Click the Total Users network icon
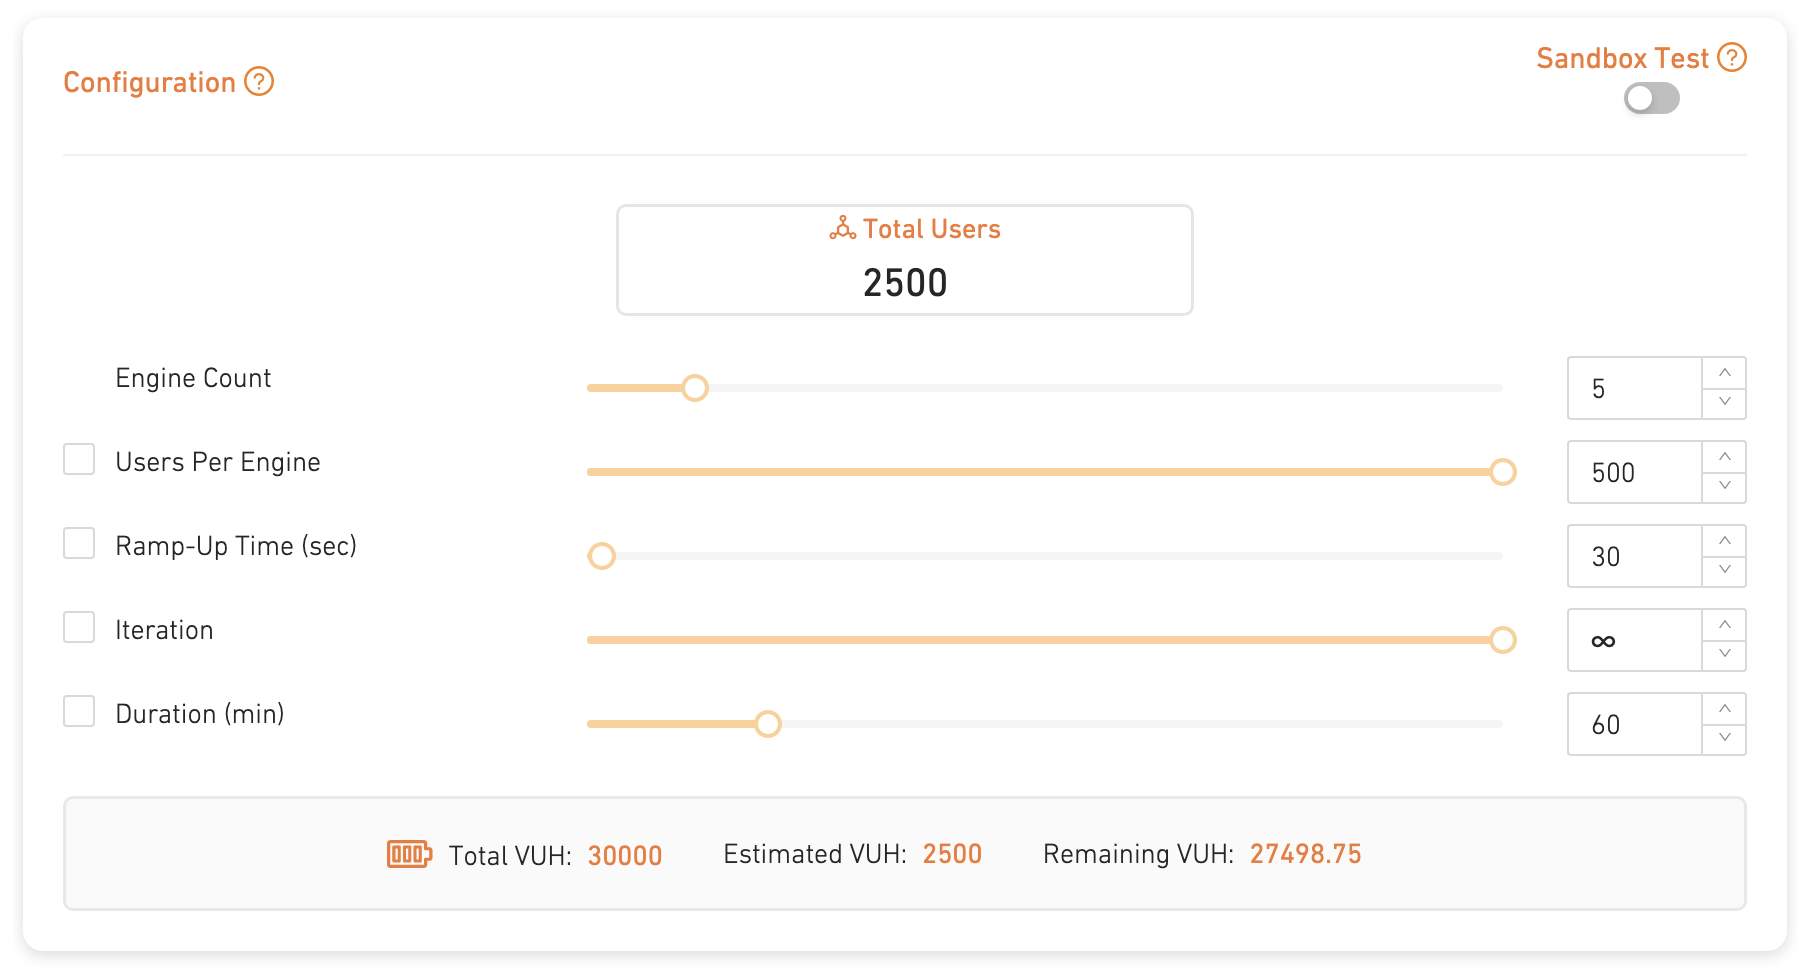Image resolution: width=1814 pixels, height=970 pixels. (842, 229)
